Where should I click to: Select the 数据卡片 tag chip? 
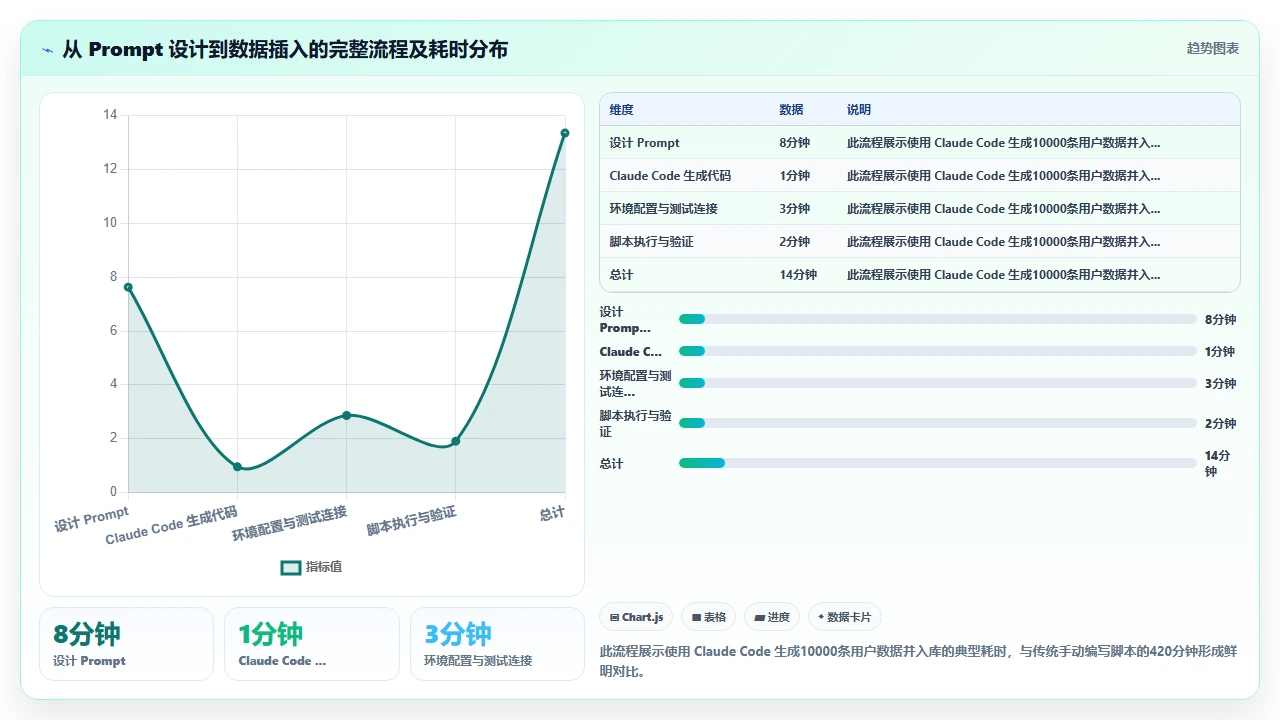coord(845,617)
